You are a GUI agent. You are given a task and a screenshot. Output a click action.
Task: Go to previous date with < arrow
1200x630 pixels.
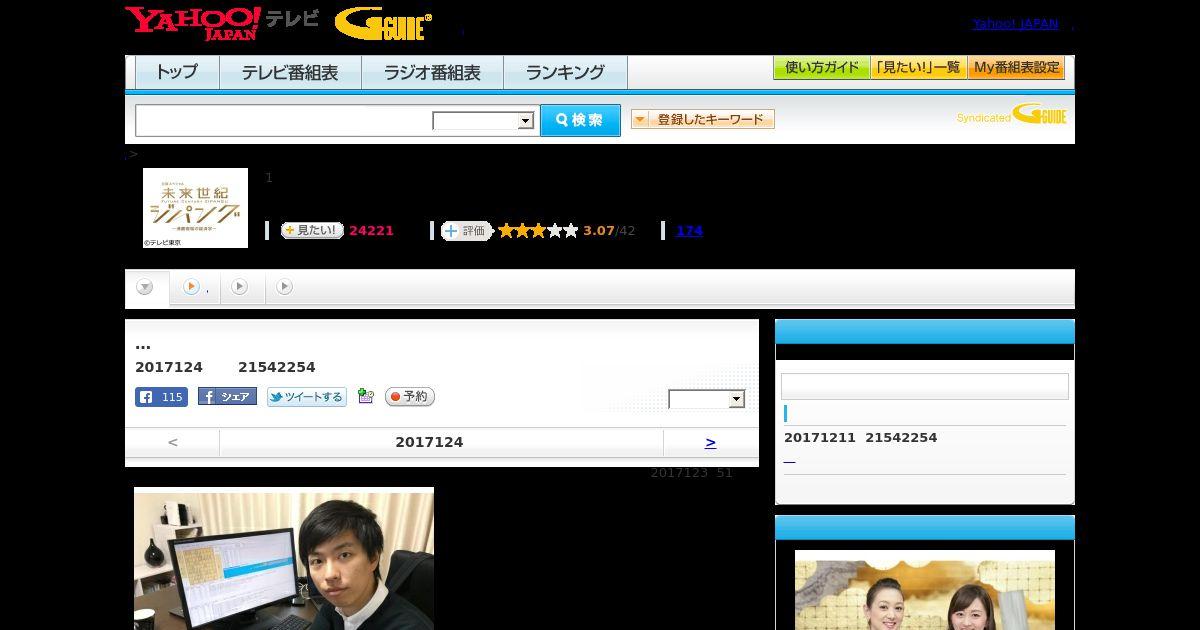tap(173, 442)
